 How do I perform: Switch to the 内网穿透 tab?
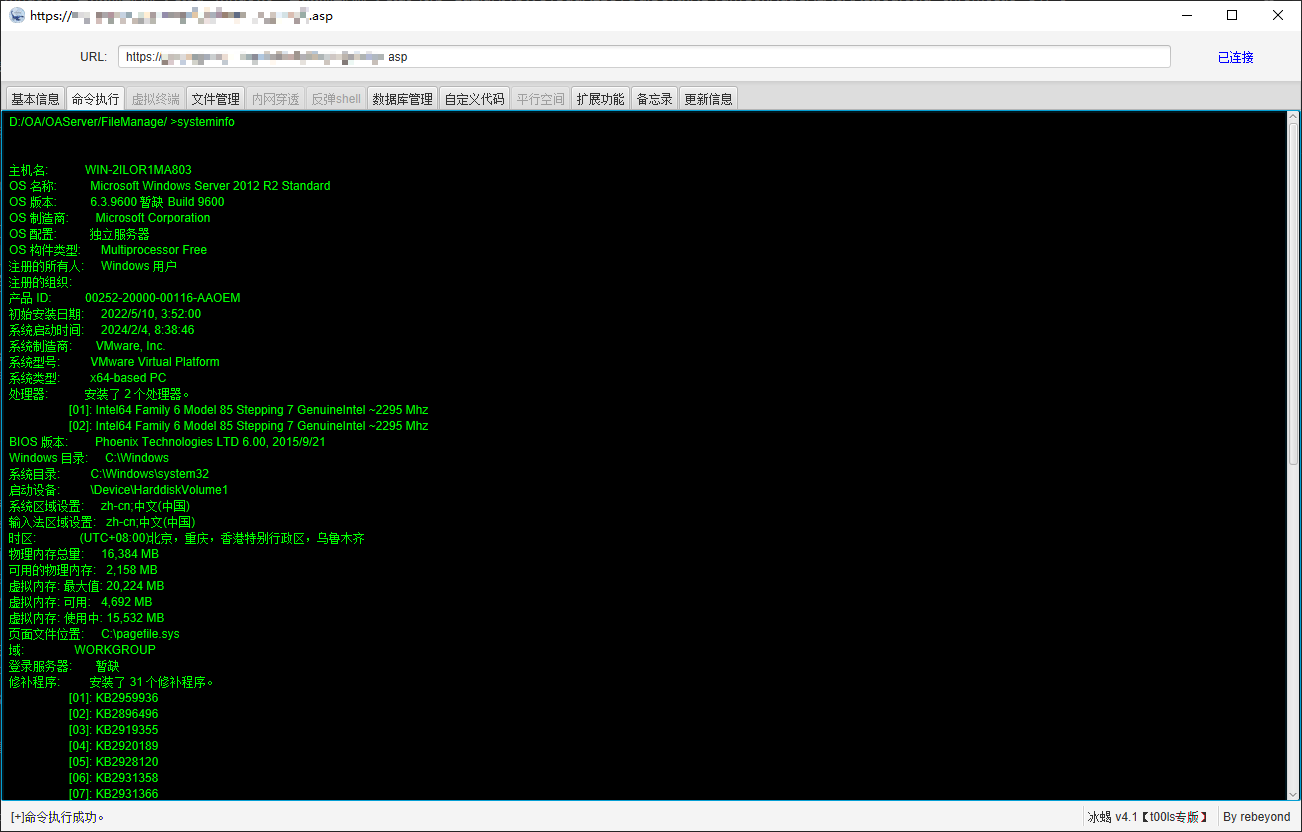275,99
